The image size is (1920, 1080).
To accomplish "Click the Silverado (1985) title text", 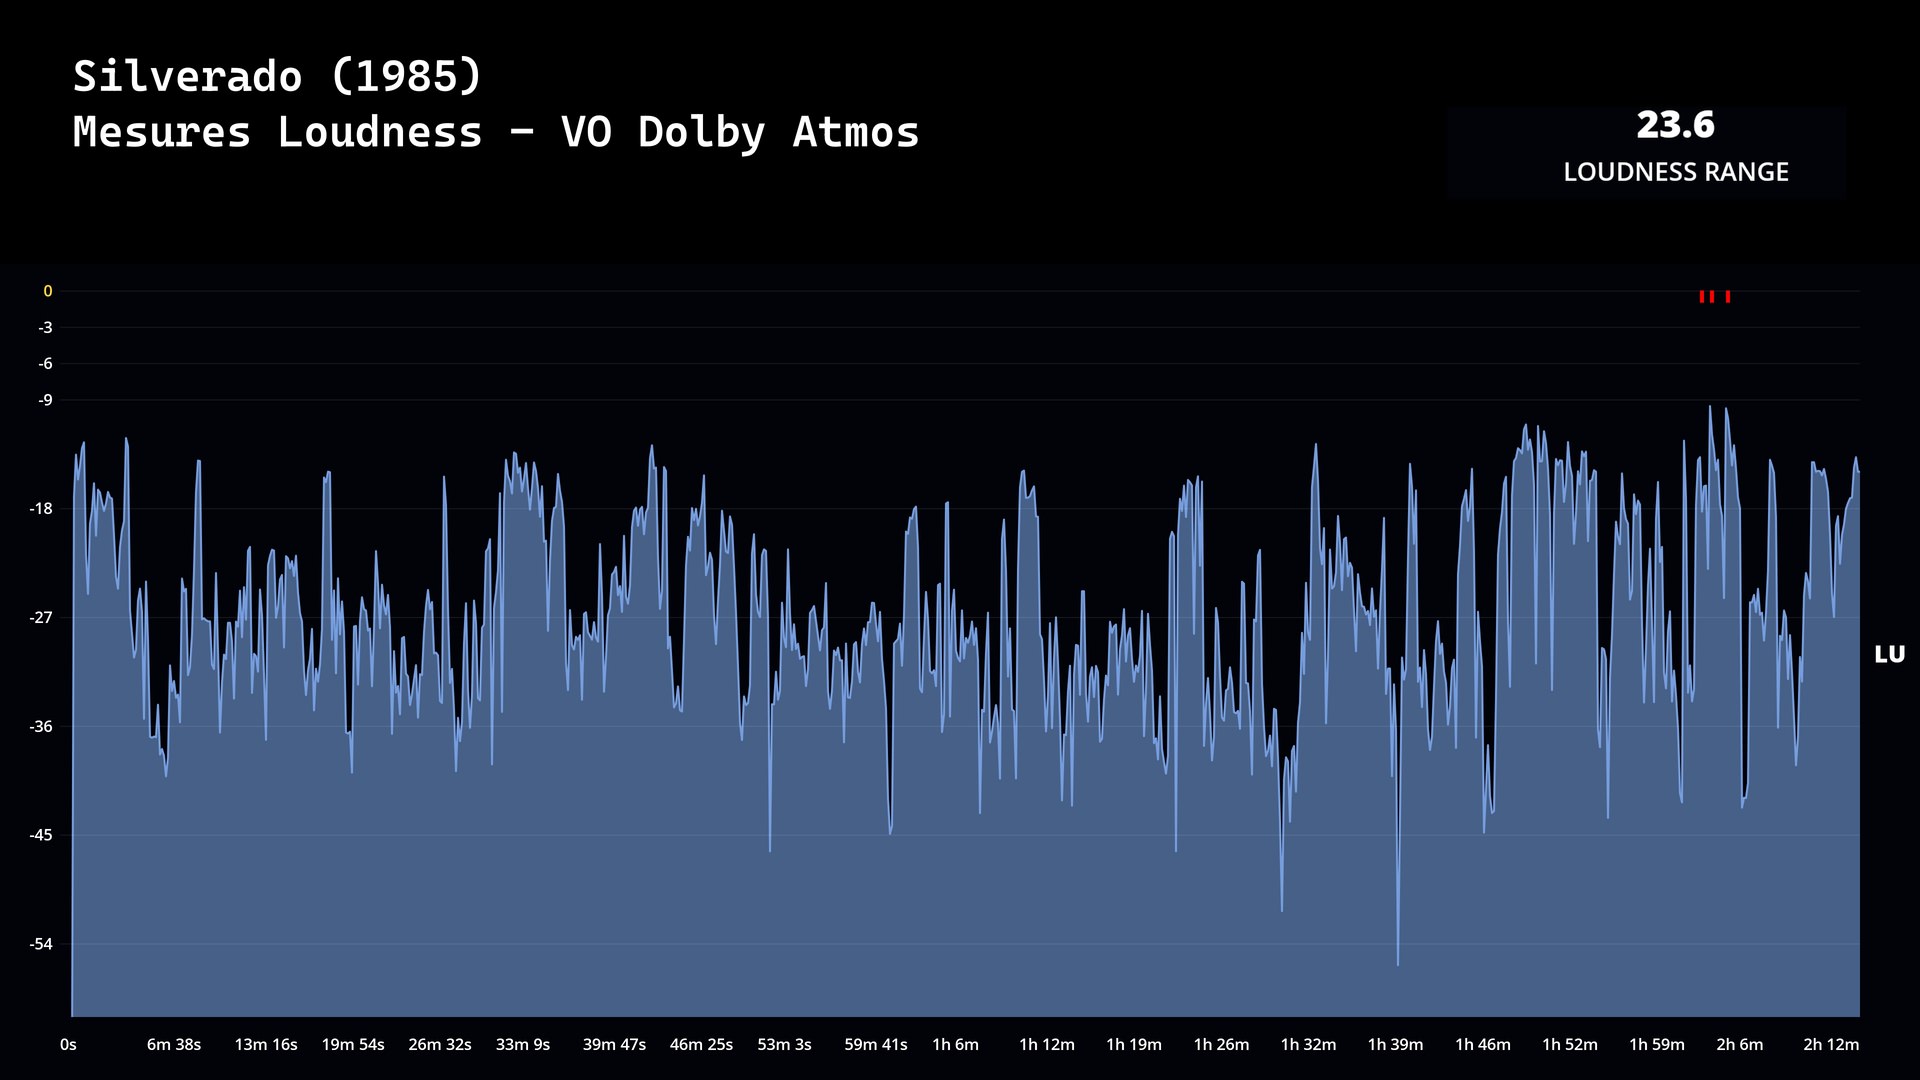I will (x=278, y=77).
